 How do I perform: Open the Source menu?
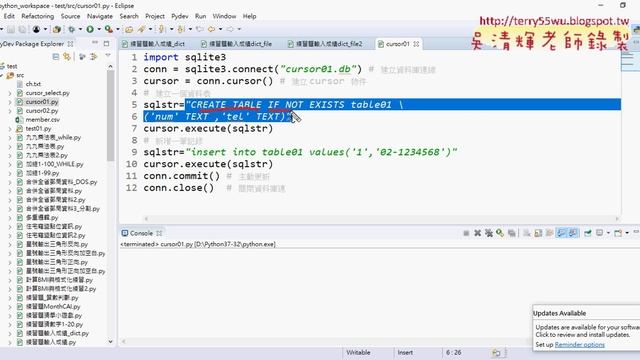click(x=70, y=16)
